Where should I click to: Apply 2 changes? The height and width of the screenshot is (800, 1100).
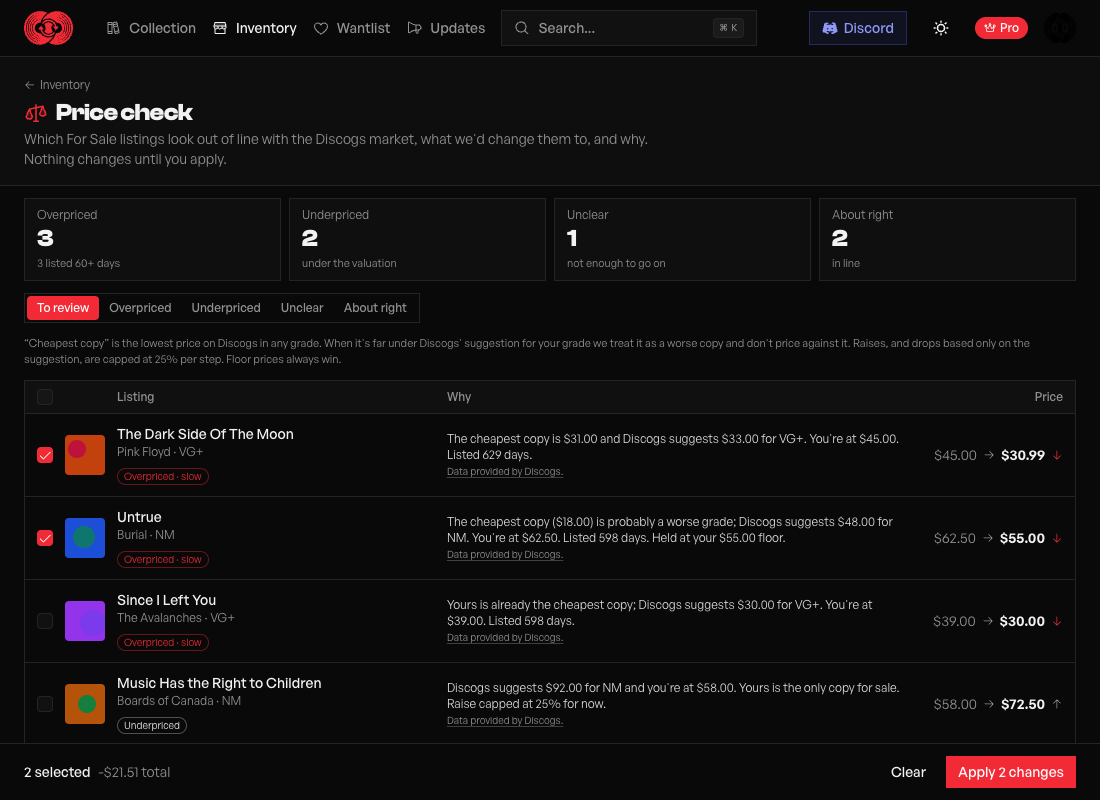pos(1010,772)
